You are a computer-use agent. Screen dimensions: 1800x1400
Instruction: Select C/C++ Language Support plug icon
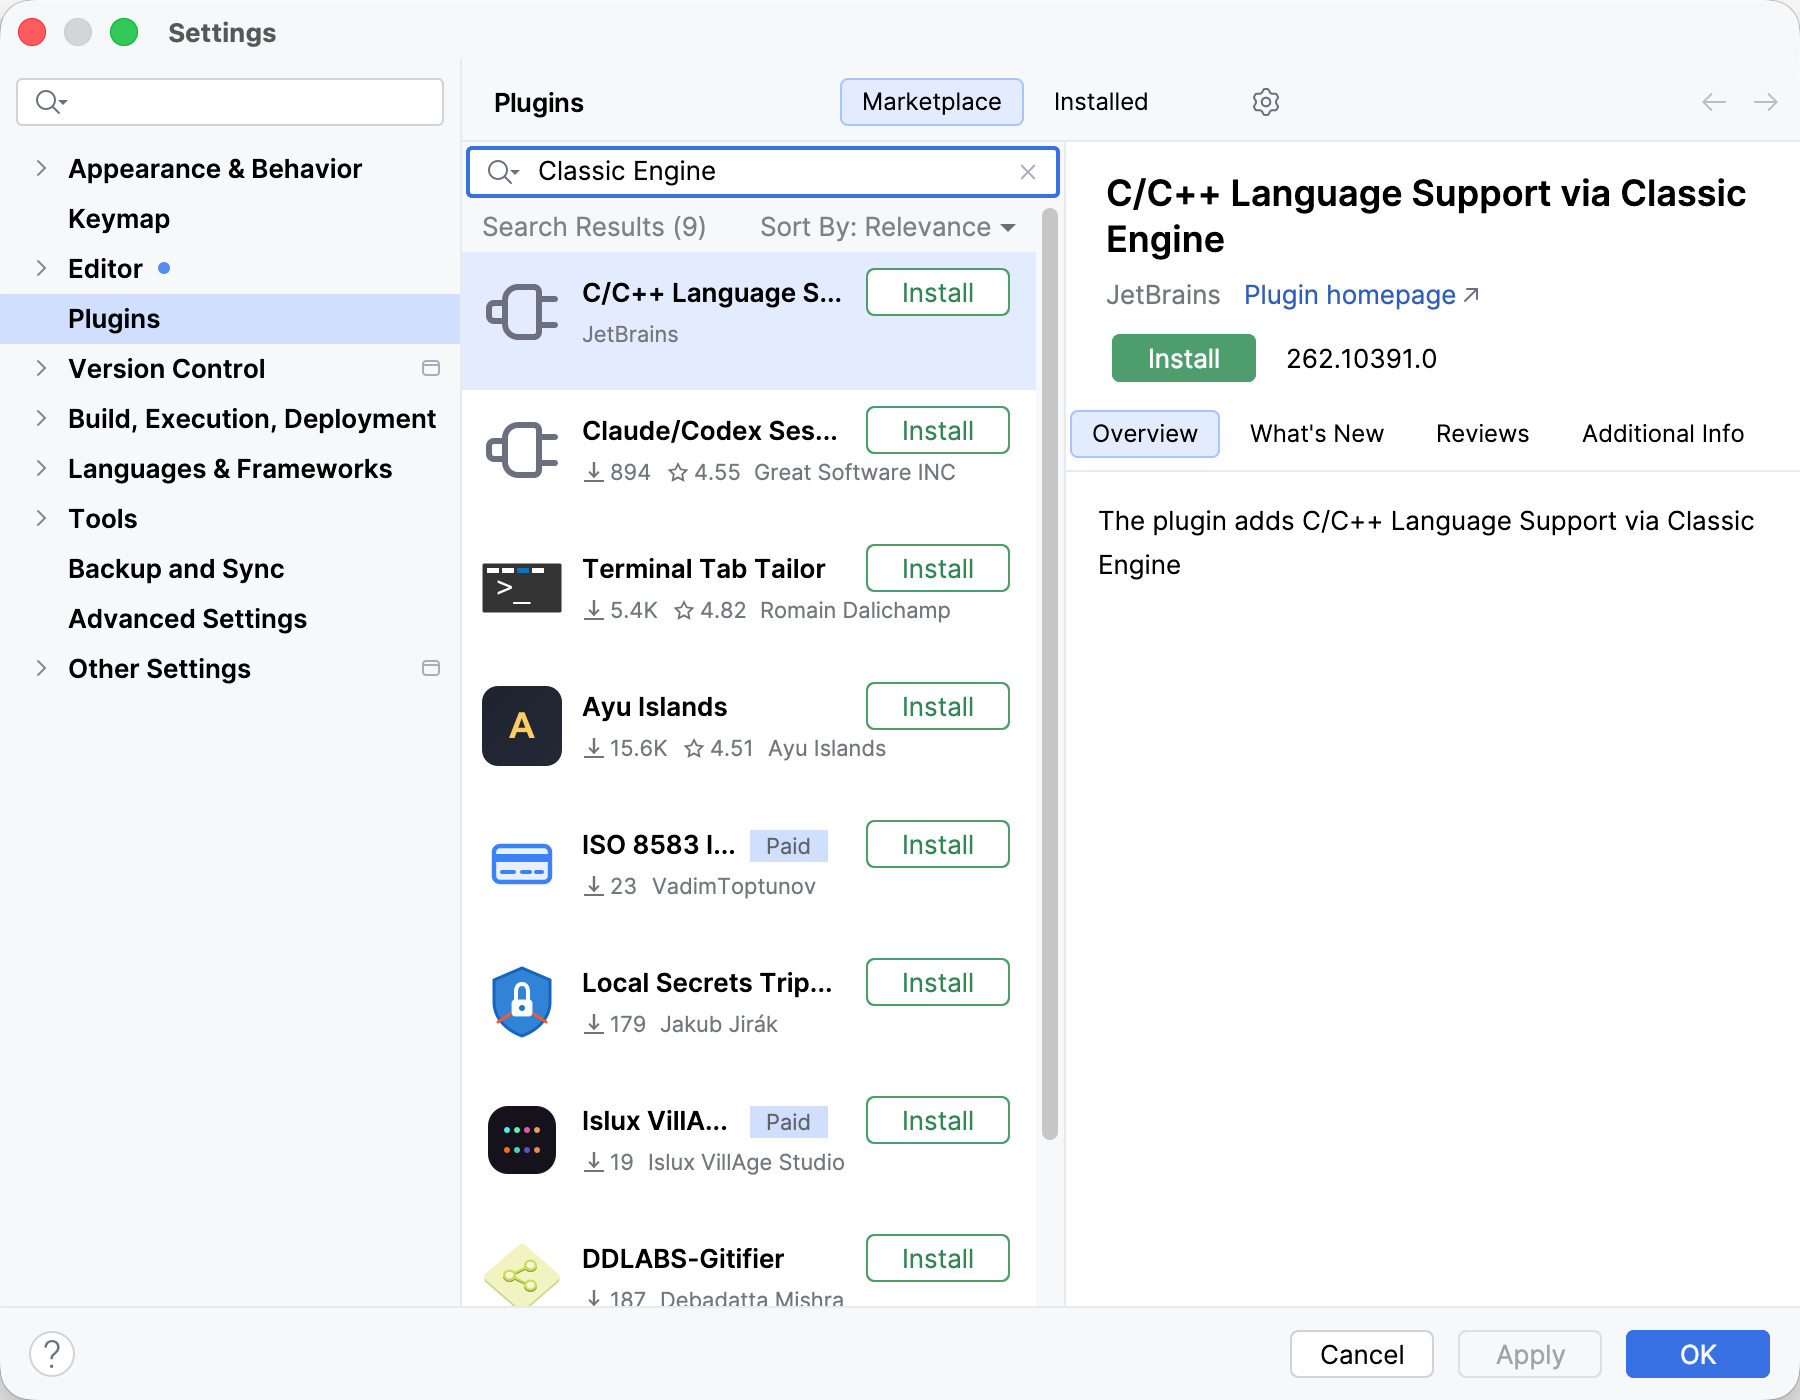click(521, 312)
